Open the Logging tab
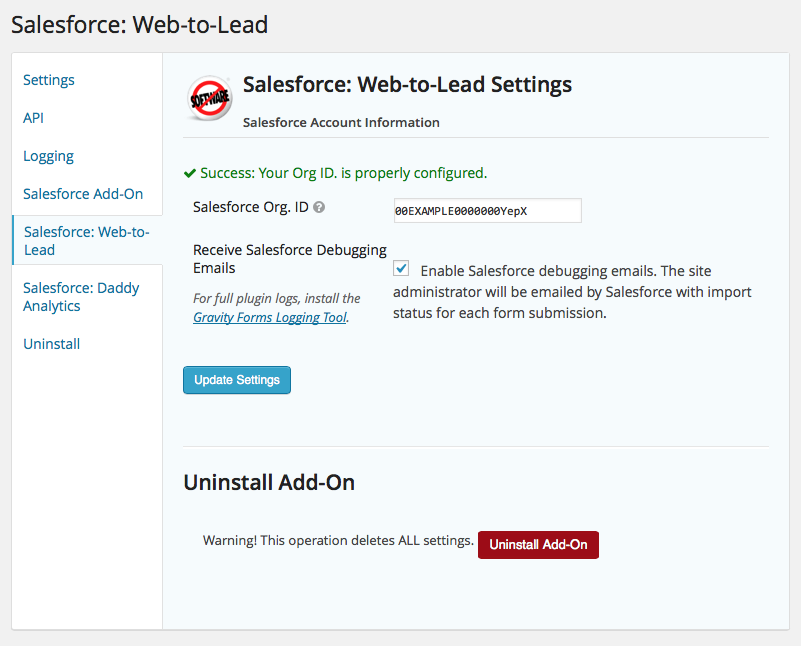The width and height of the screenshot is (801, 646). [x=49, y=156]
